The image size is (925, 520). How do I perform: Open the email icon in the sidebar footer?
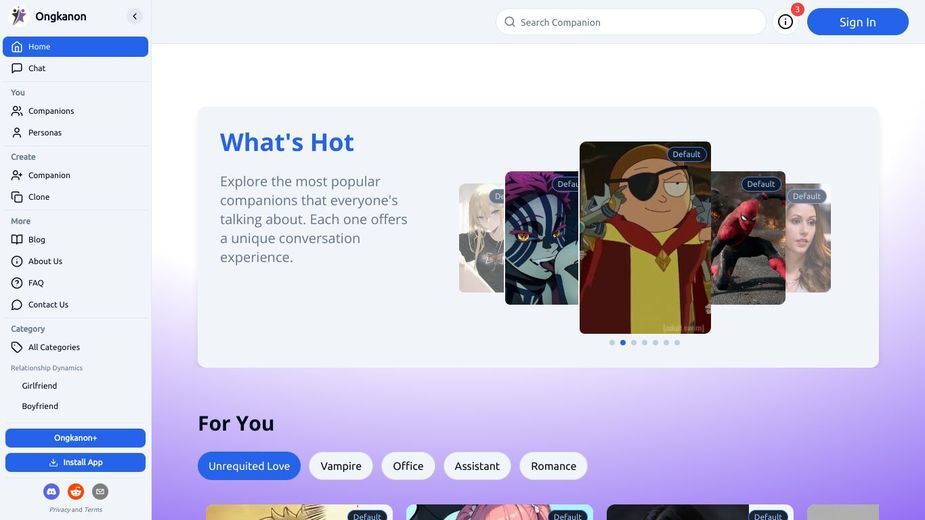pos(100,491)
